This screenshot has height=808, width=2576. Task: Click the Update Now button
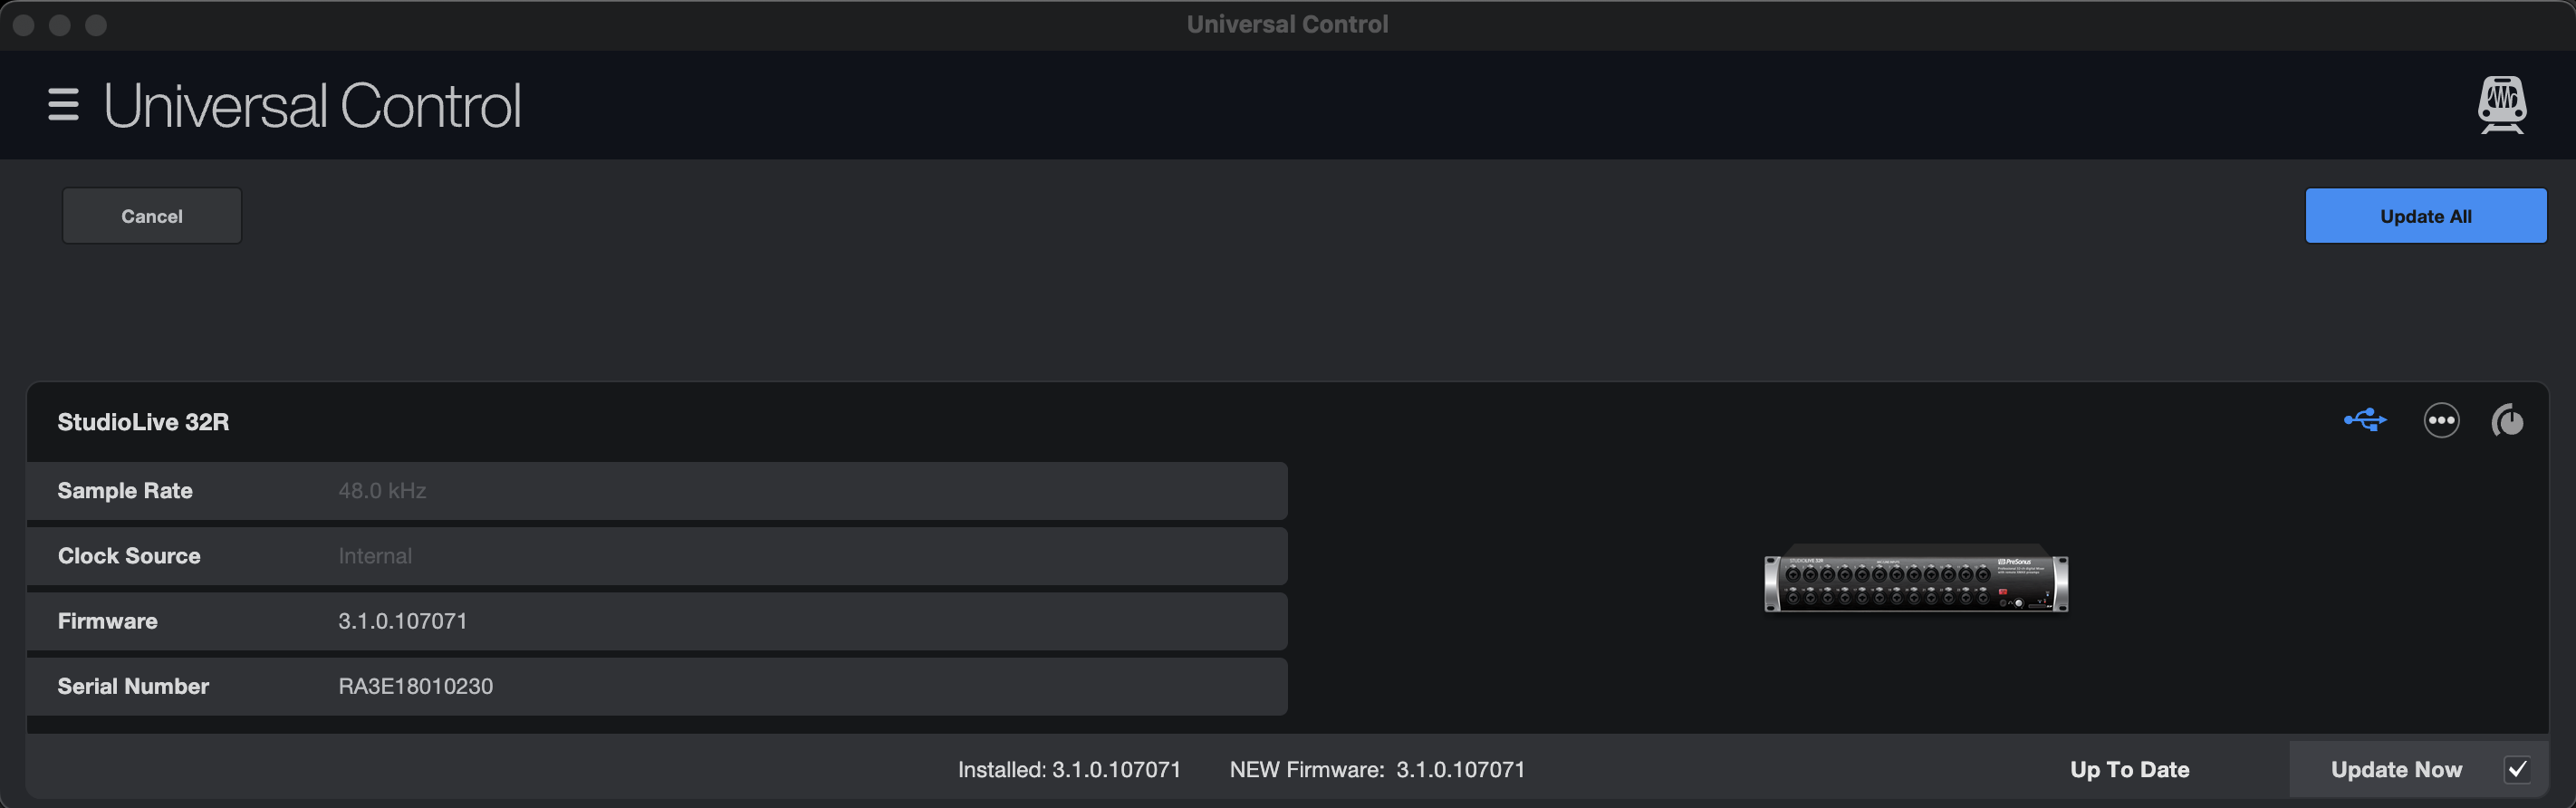point(2396,769)
